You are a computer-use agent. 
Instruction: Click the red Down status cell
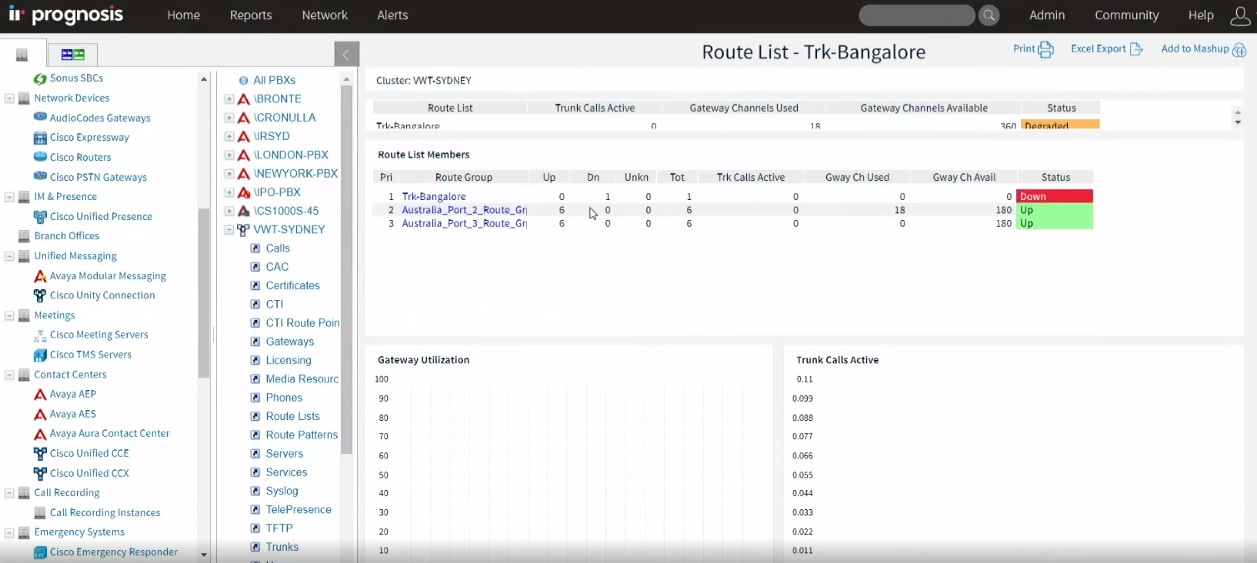pos(1054,197)
